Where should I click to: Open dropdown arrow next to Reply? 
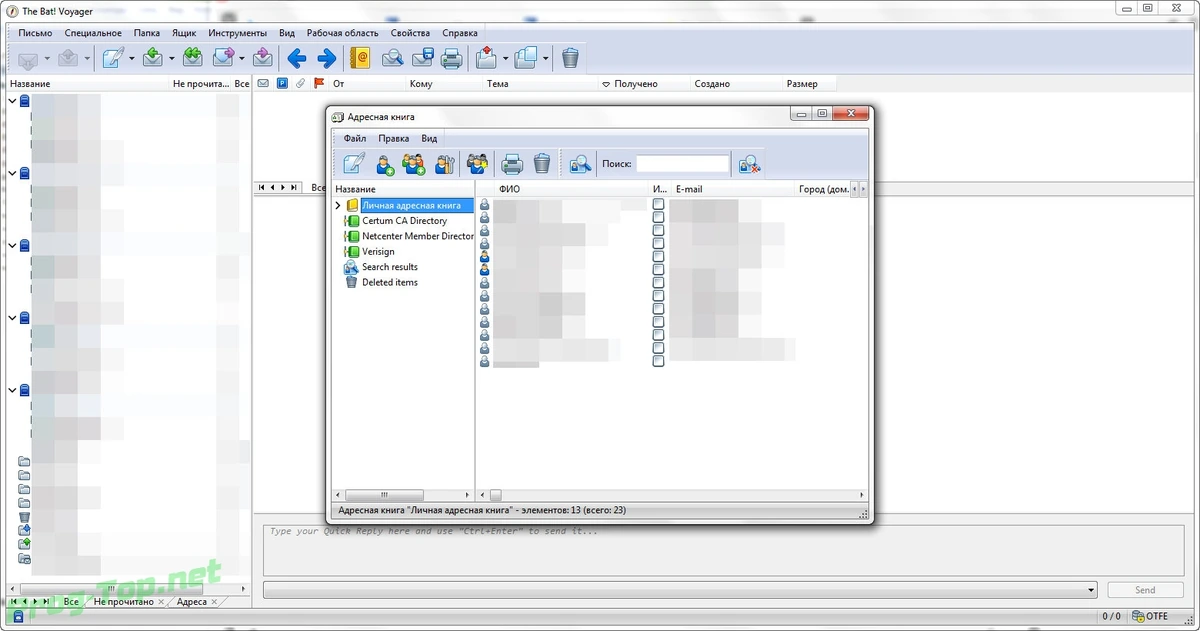click(171, 58)
